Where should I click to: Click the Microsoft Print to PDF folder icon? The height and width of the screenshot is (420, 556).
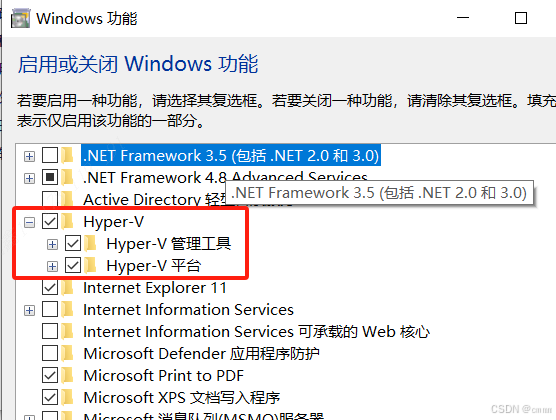pos(67,376)
